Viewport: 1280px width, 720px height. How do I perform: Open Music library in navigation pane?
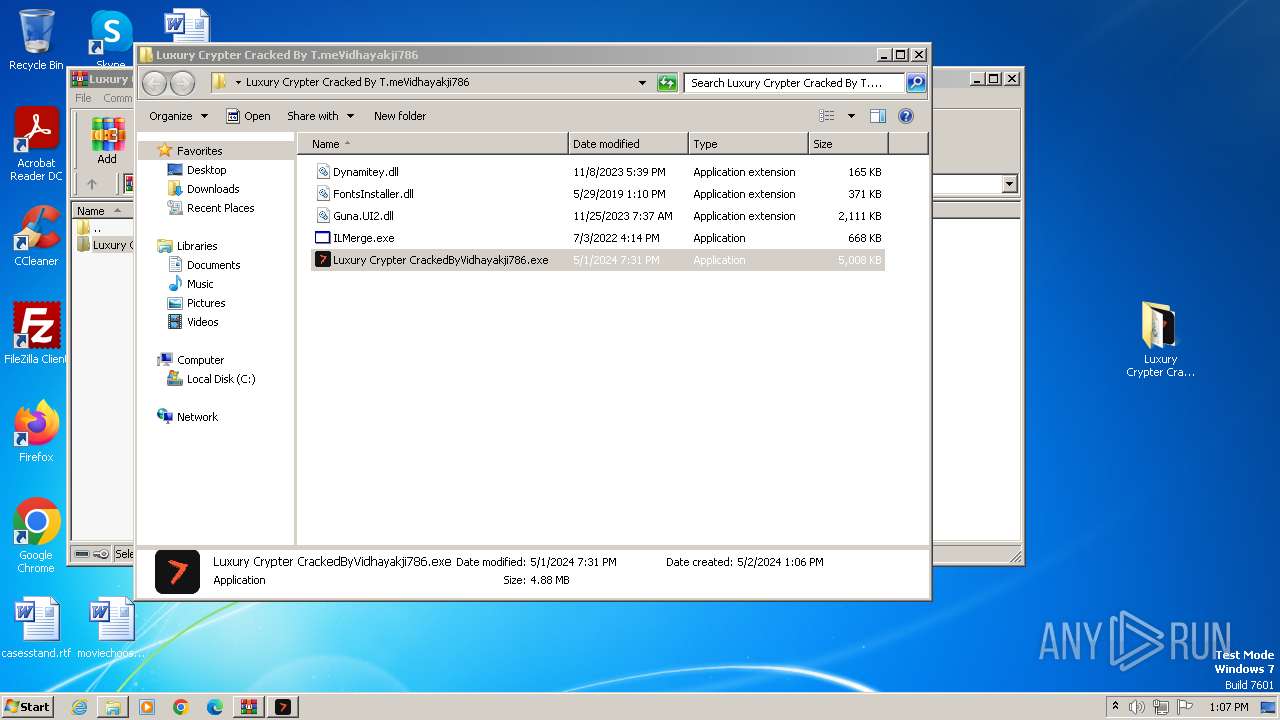200,284
